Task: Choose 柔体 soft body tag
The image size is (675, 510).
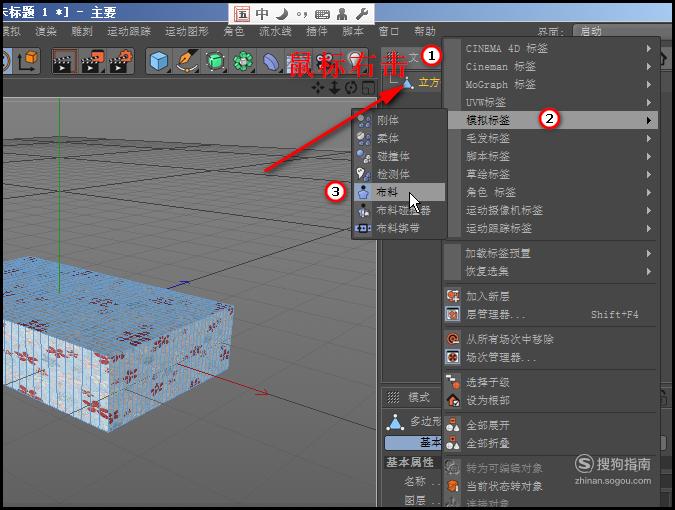Action: [x=399, y=138]
